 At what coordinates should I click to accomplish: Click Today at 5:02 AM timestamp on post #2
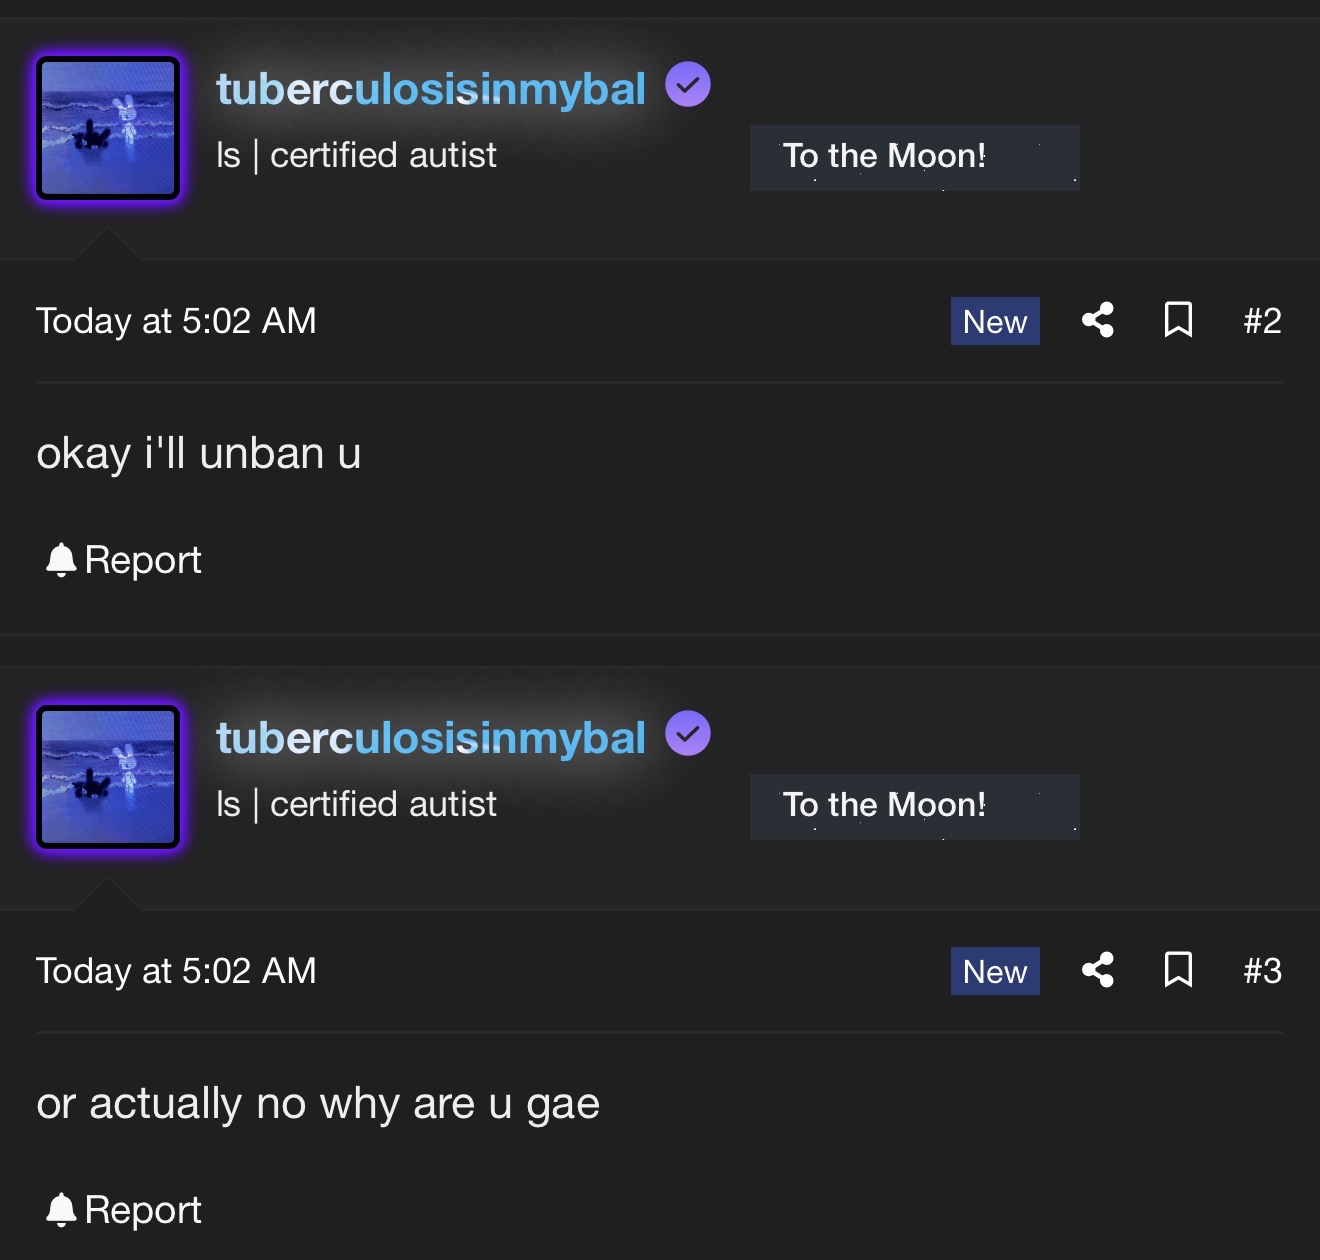176,321
